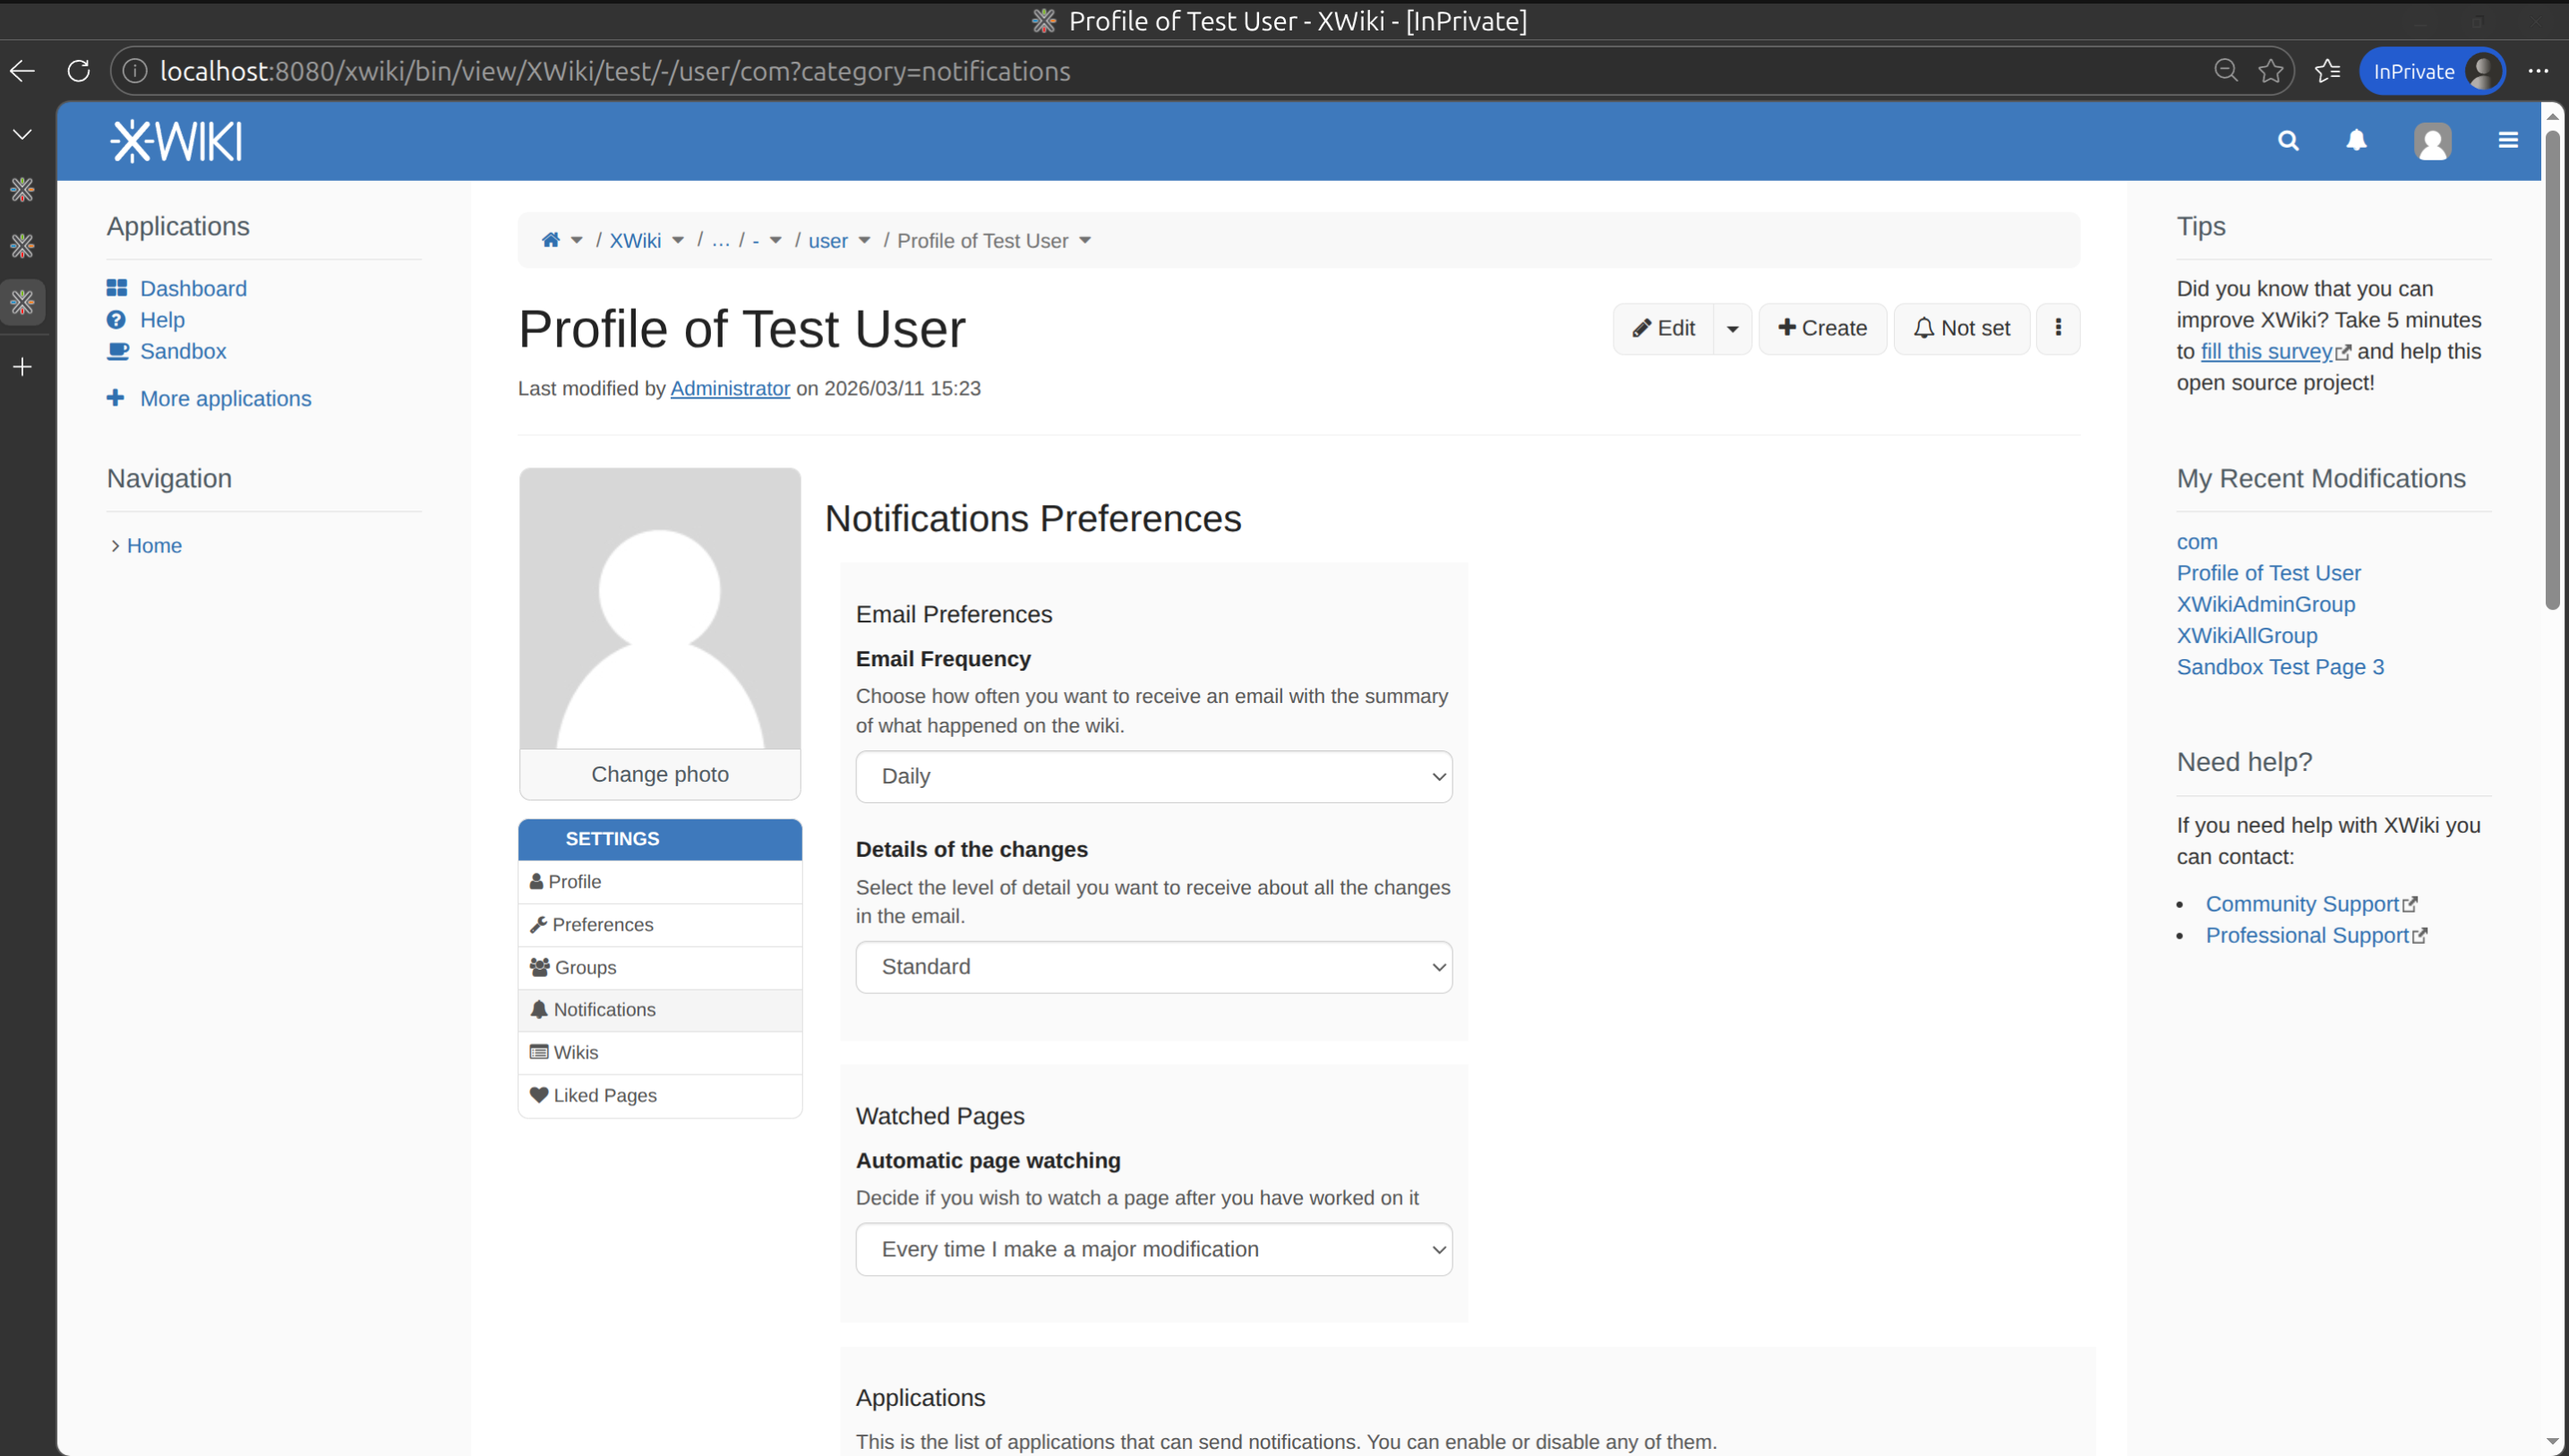The image size is (2569, 1456).
Task: Open the notifications bell in header
Action: pyautogui.click(x=2356, y=141)
